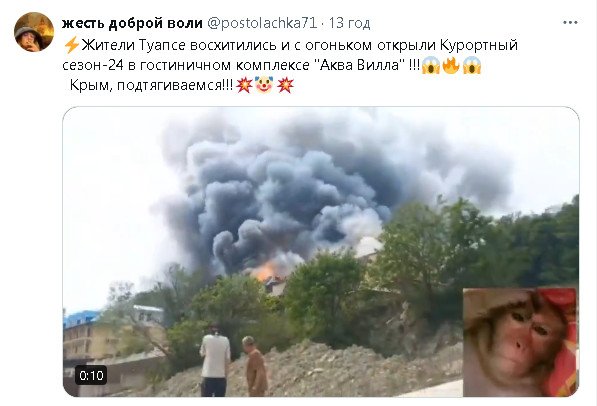Open the display name жесть доброй воли
Viewport: 597px width, 406px height.
click(132, 23)
